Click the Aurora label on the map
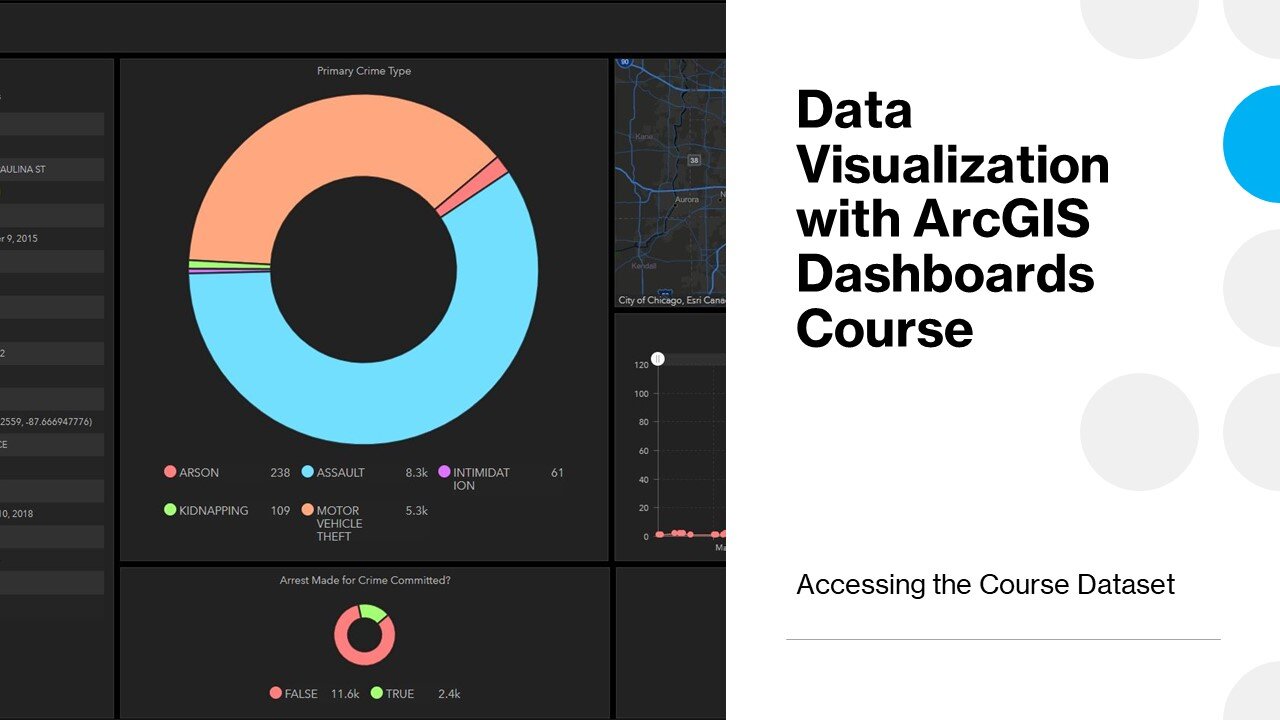This screenshot has width=1280, height=720. (x=686, y=200)
